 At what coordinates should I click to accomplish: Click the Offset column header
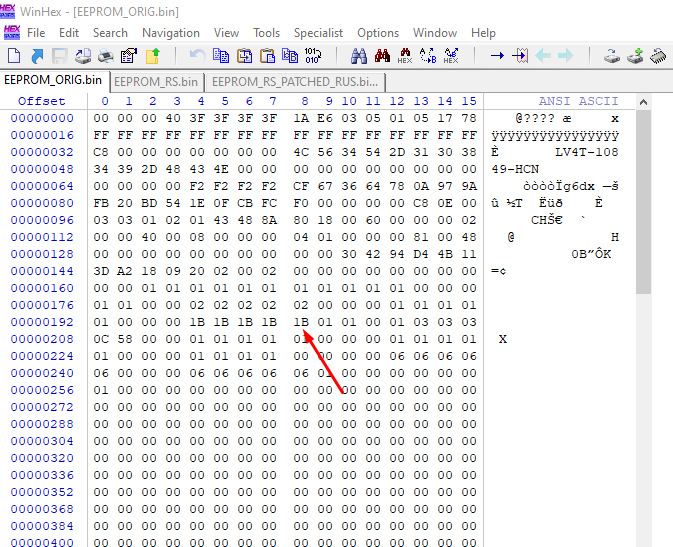pyautogui.click(x=42, y=101)
